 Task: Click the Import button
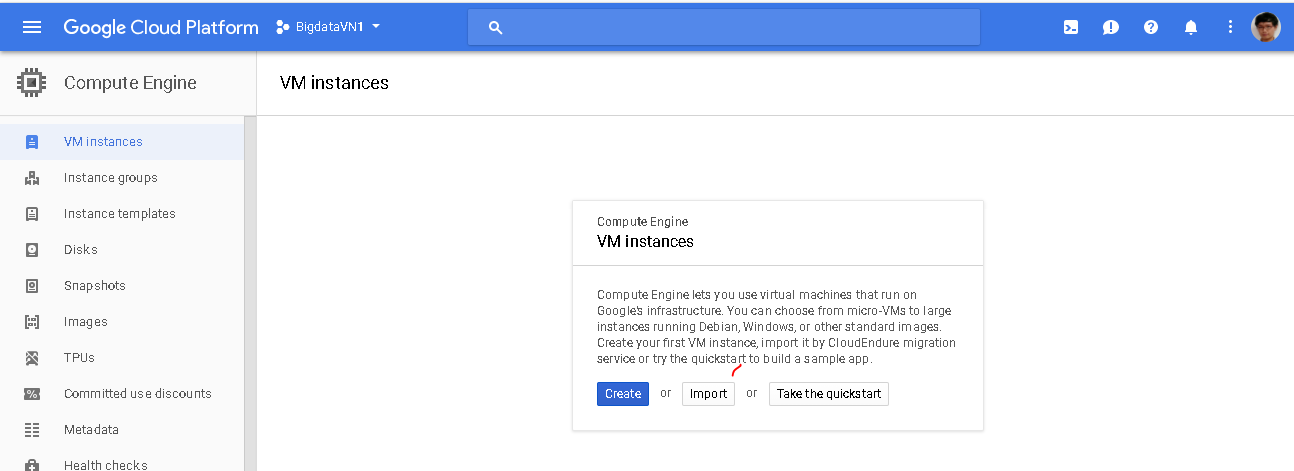click(x=708, y=394)
